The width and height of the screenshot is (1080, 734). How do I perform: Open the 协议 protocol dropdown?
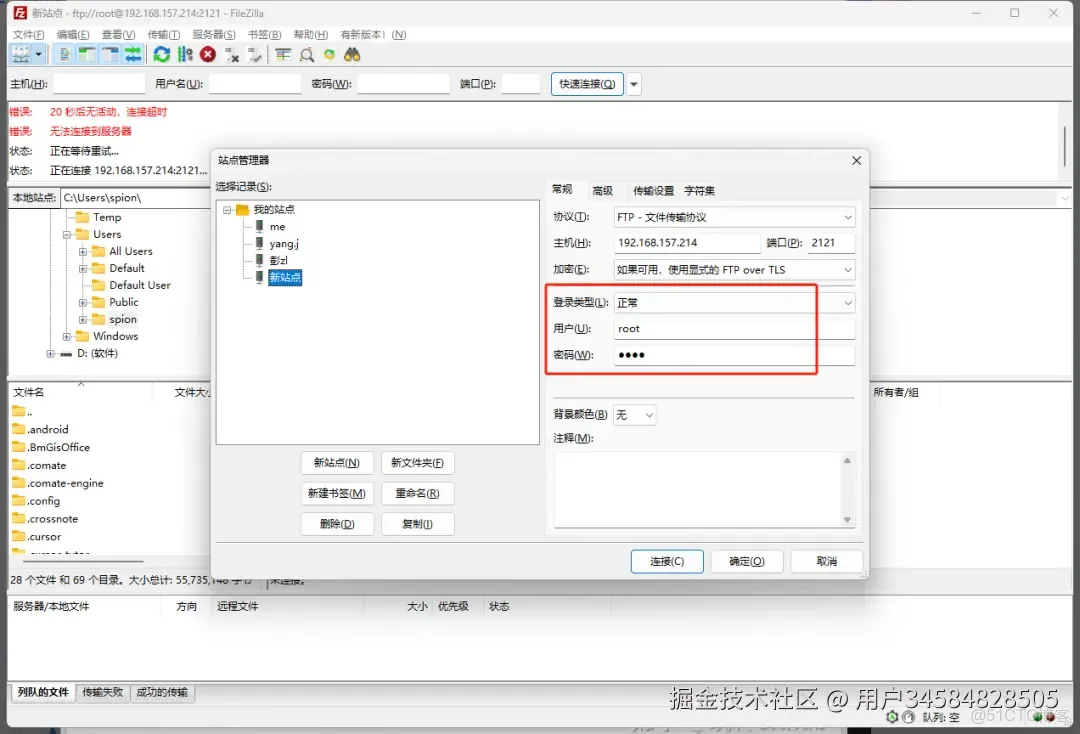tap(734, 216)
